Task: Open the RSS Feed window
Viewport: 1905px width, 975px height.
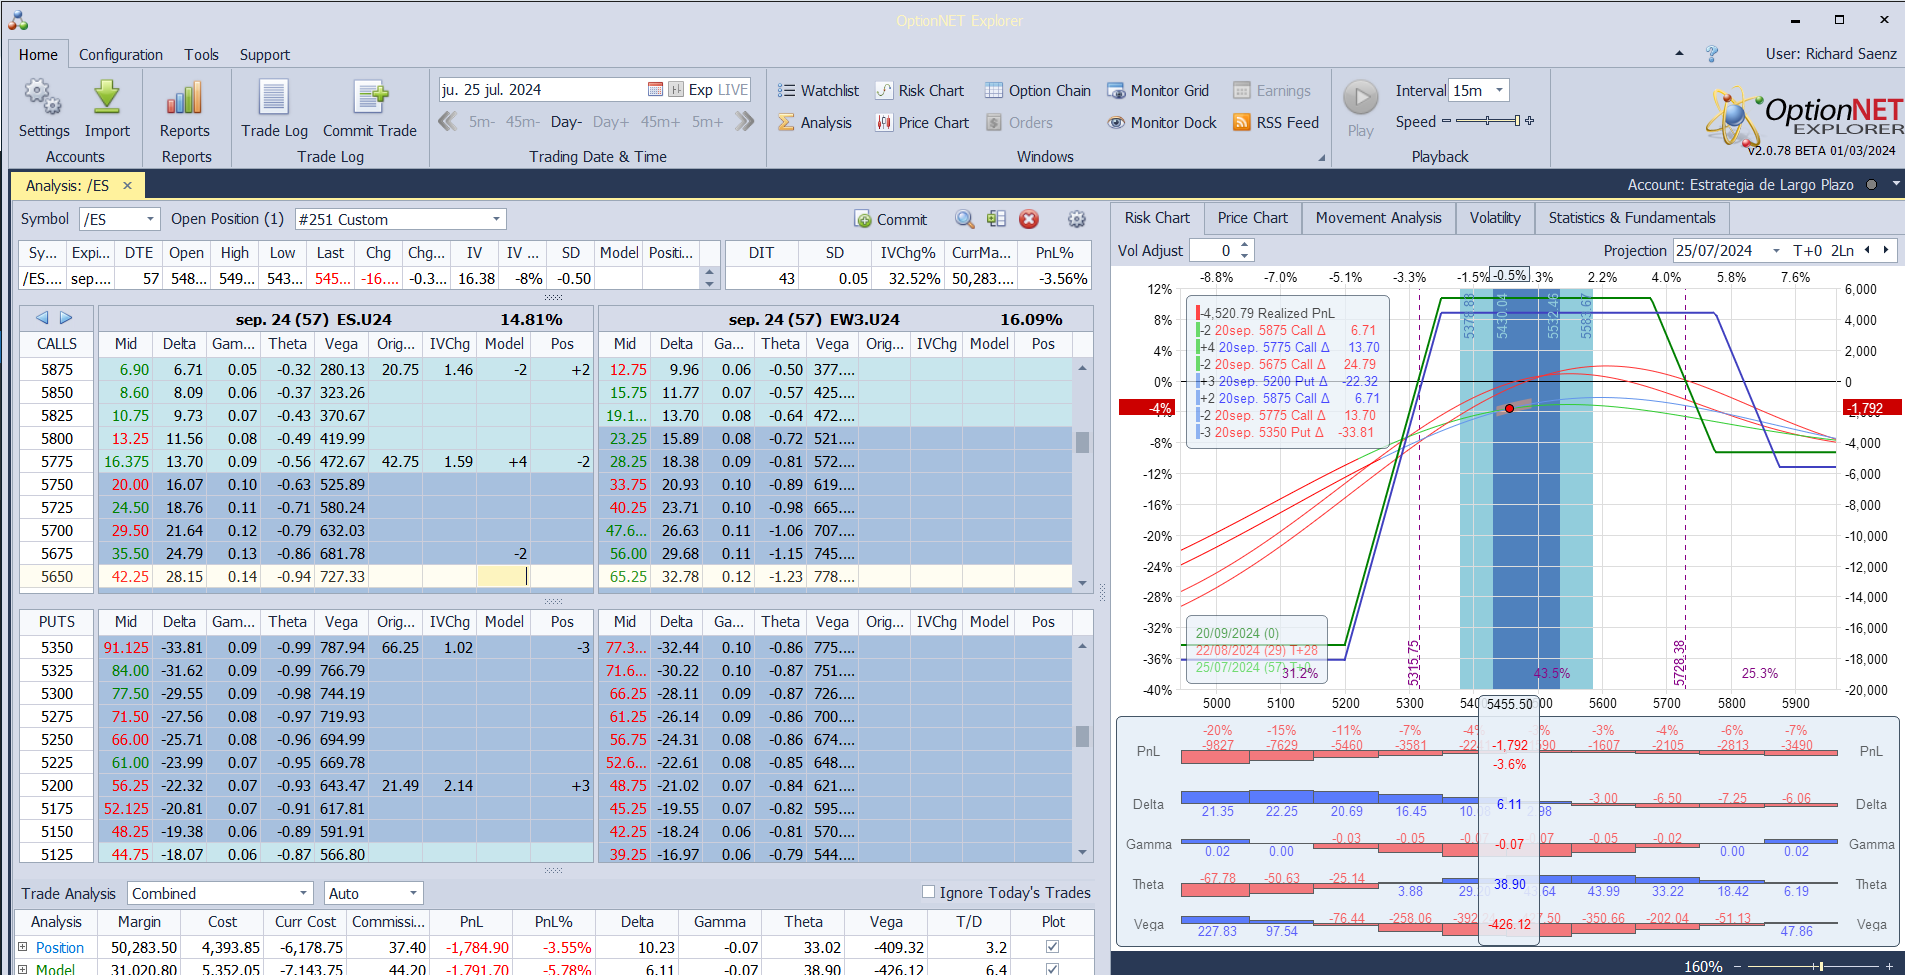Action: coord(1276,123)
